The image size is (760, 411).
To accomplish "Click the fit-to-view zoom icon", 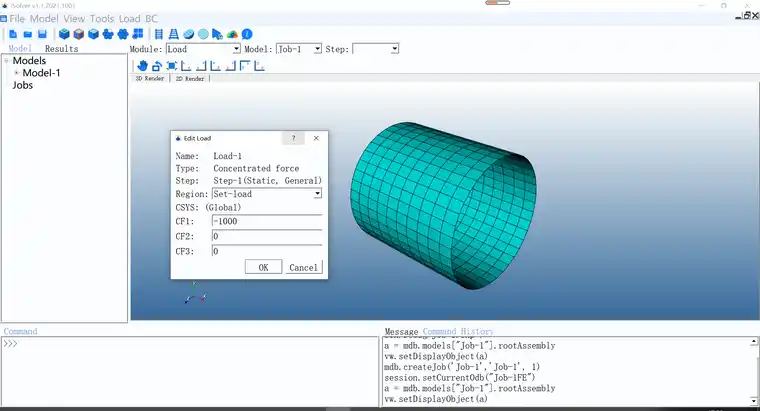I will point(172,66).
